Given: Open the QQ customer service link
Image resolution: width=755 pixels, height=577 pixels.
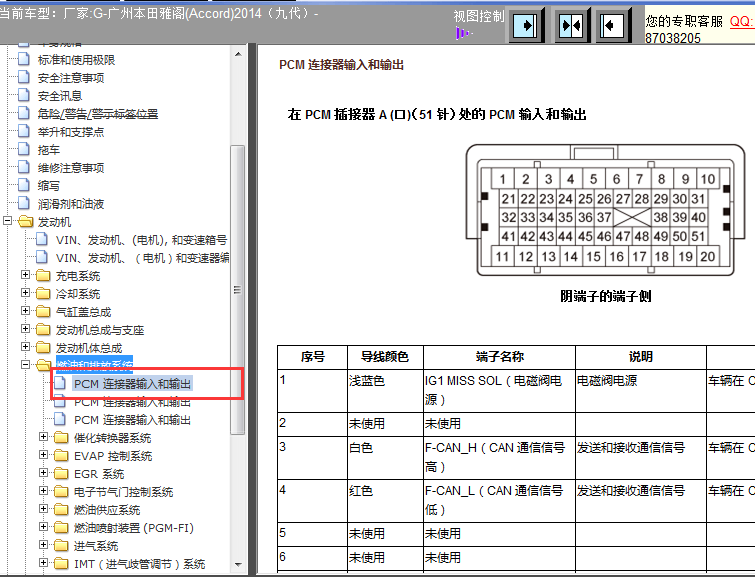Looking at the screenshot, I should click(742, 21).
